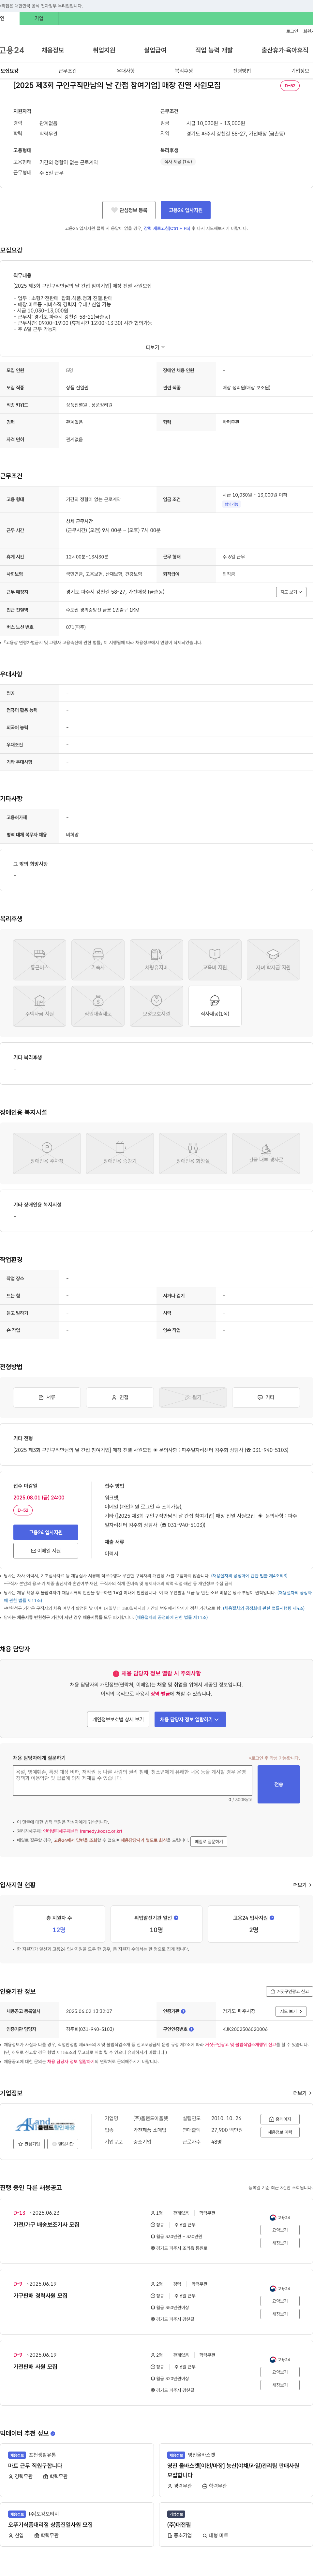This screenshot has height=2576, width=313.
Task: Open the 취업지원 main menu
Action: point(104,50)
